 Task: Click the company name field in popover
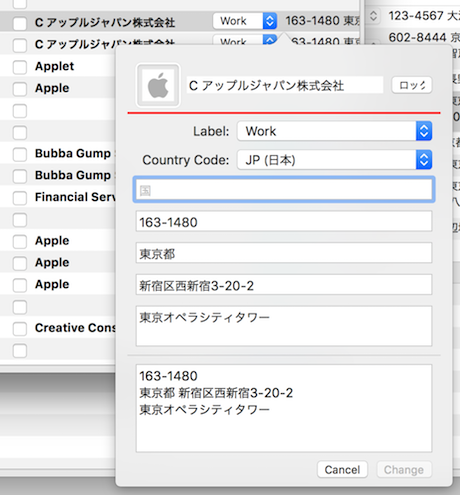[x=284, y=85]
